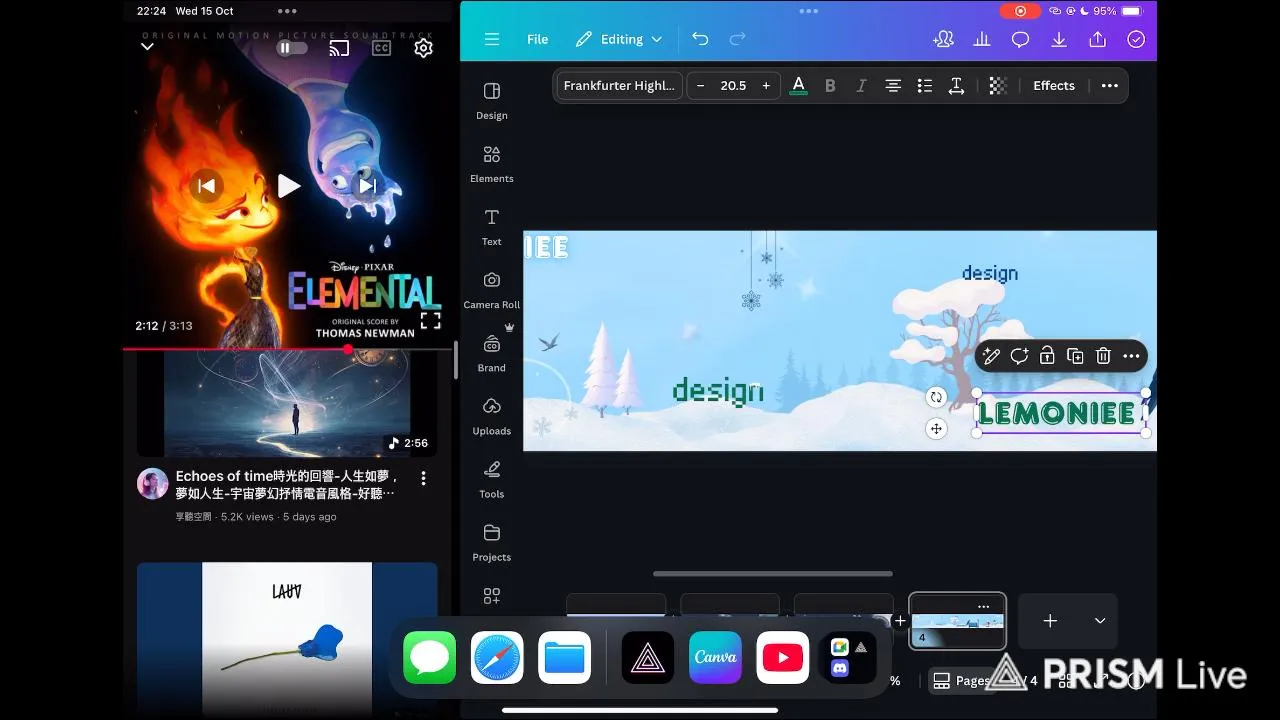1280x720 pixels.
Task: Share the design via upload icon
Action: [x=1098, y=39]
